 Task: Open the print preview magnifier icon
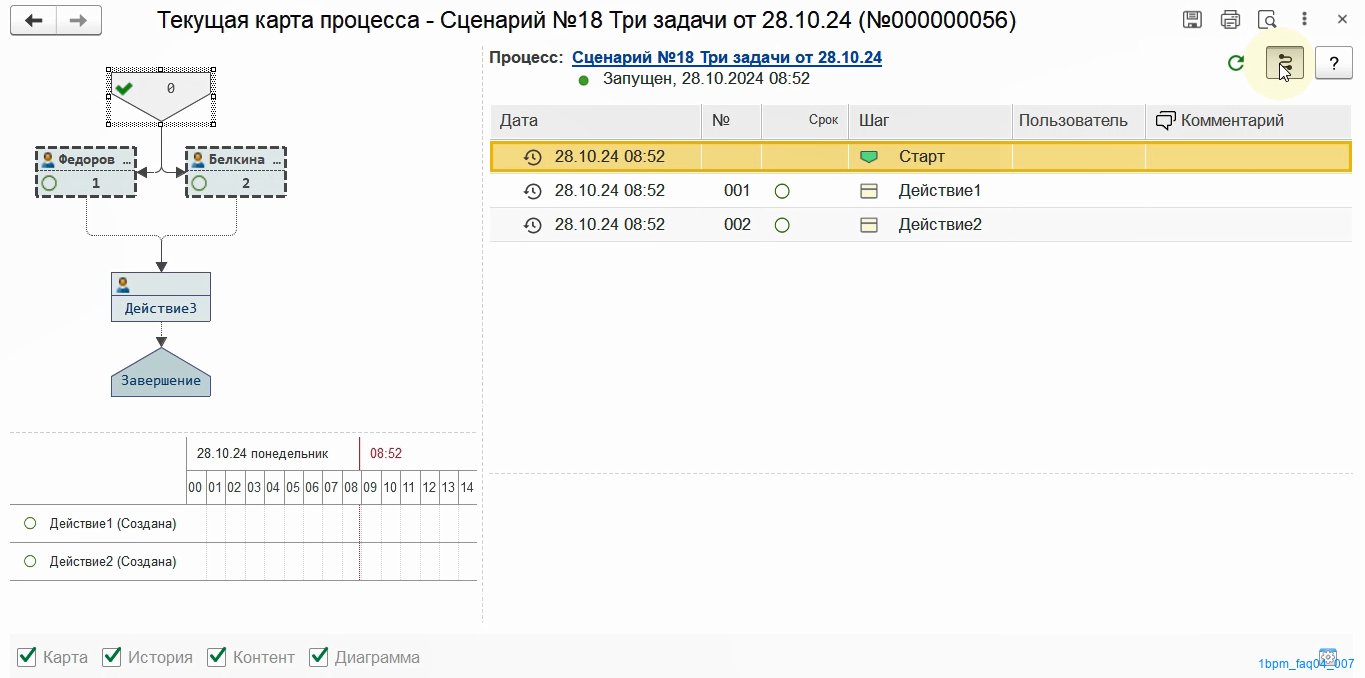click(x=1267, y=20)
